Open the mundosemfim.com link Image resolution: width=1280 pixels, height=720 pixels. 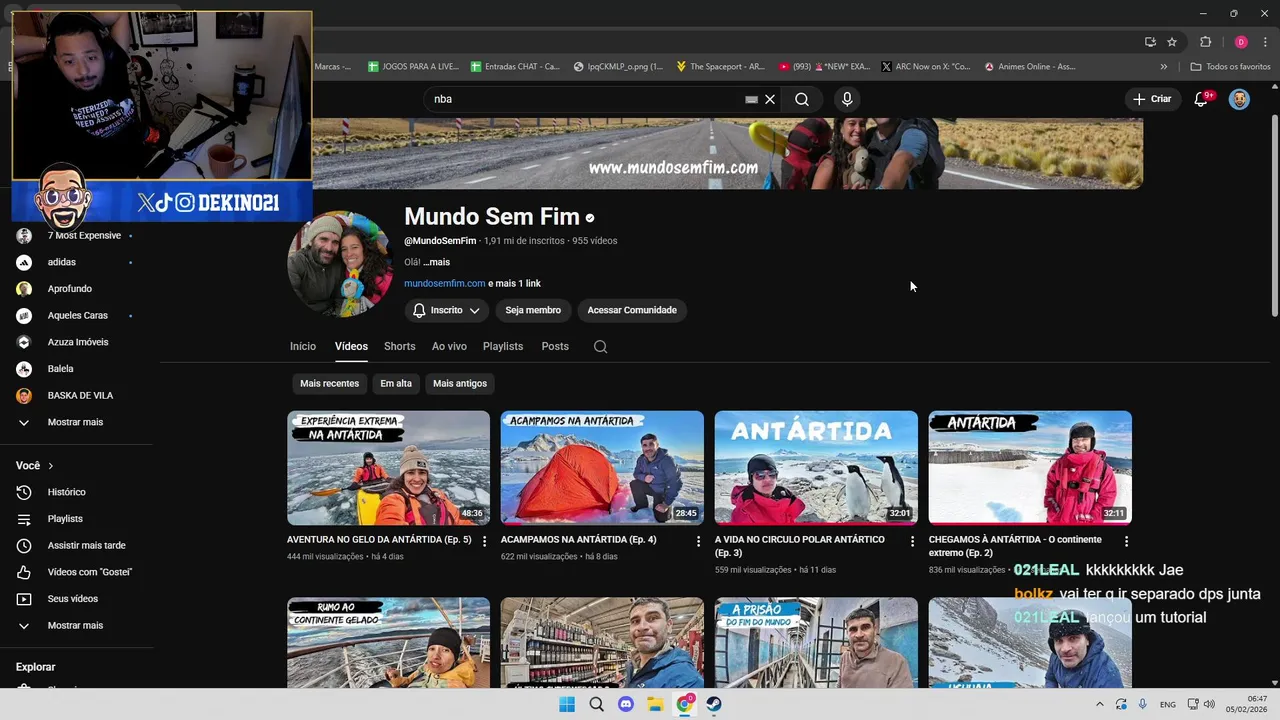(x=444, y=284)
